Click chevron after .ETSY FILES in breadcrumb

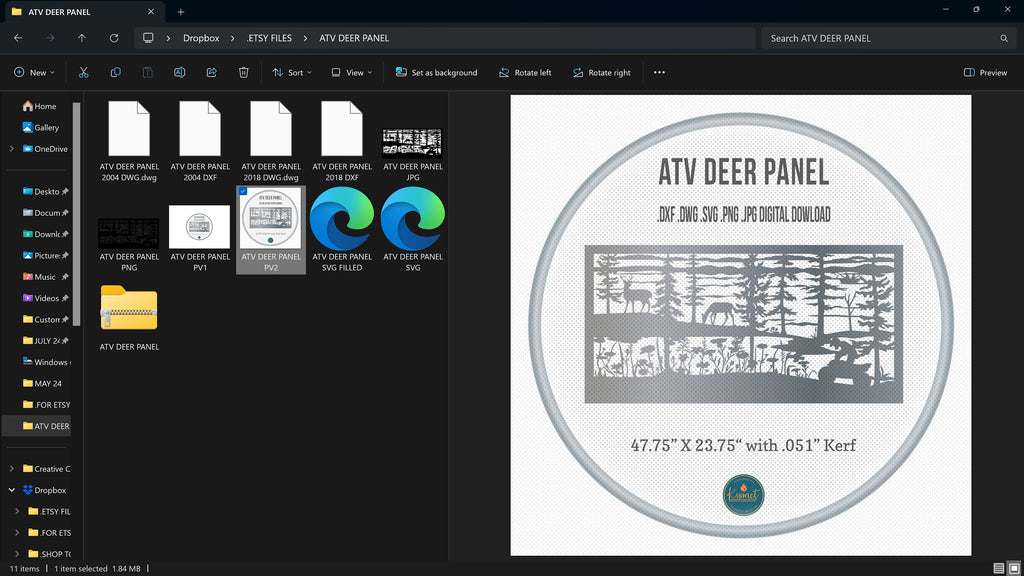(305, 39)
